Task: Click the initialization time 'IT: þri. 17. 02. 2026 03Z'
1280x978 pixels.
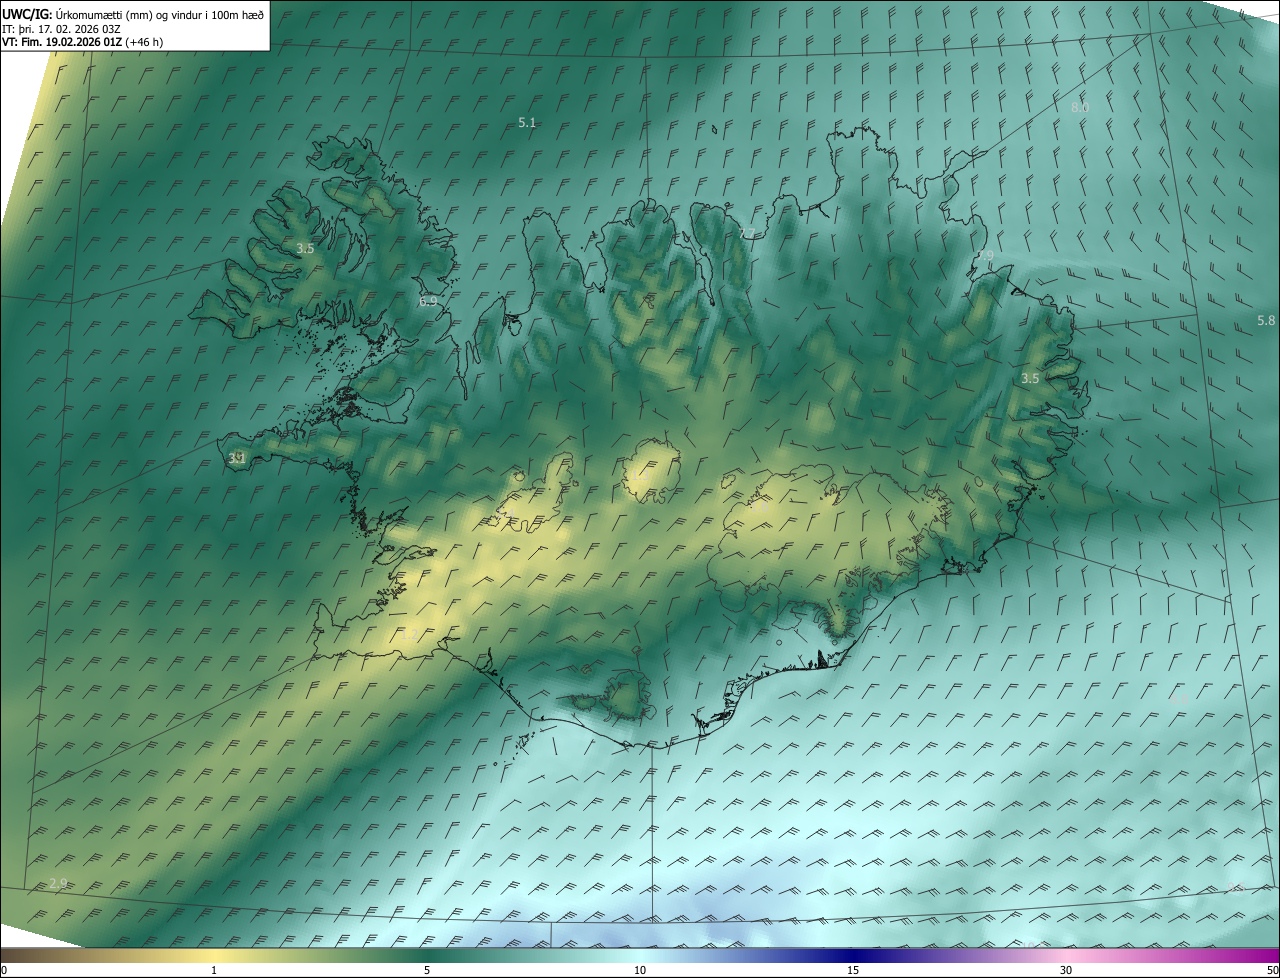Action: tap(62, 29)
